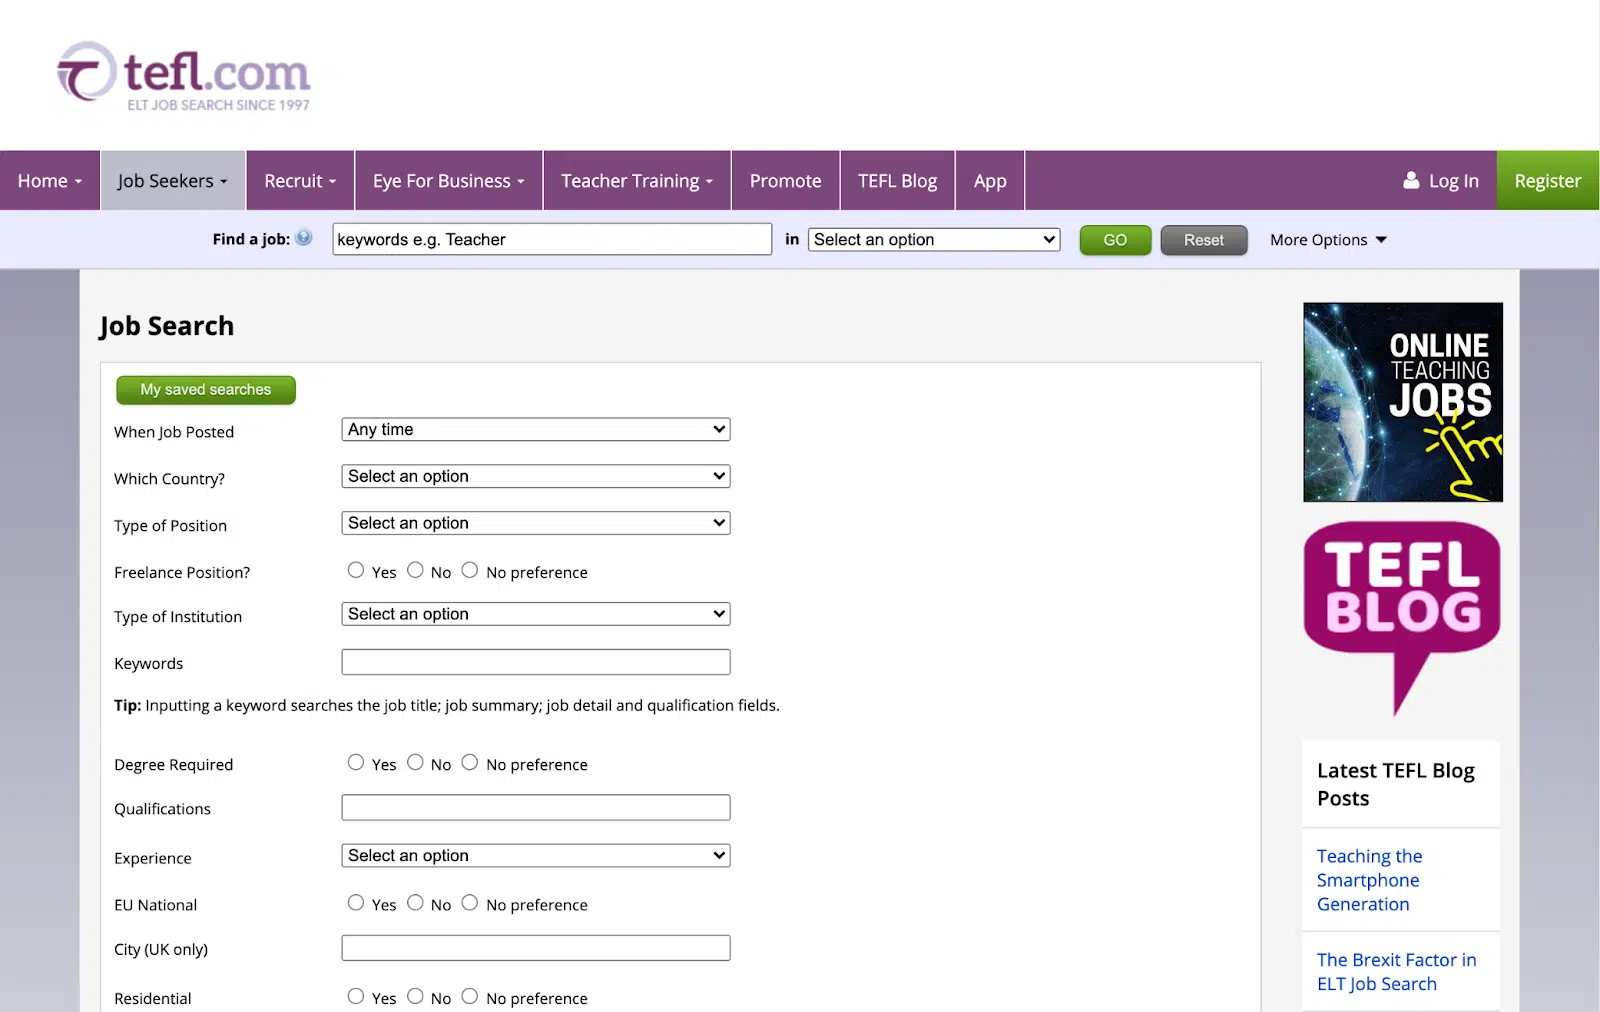The image size is (1600, 1012).
Task: Click the Qualifications text field
Action: (536, 808)
